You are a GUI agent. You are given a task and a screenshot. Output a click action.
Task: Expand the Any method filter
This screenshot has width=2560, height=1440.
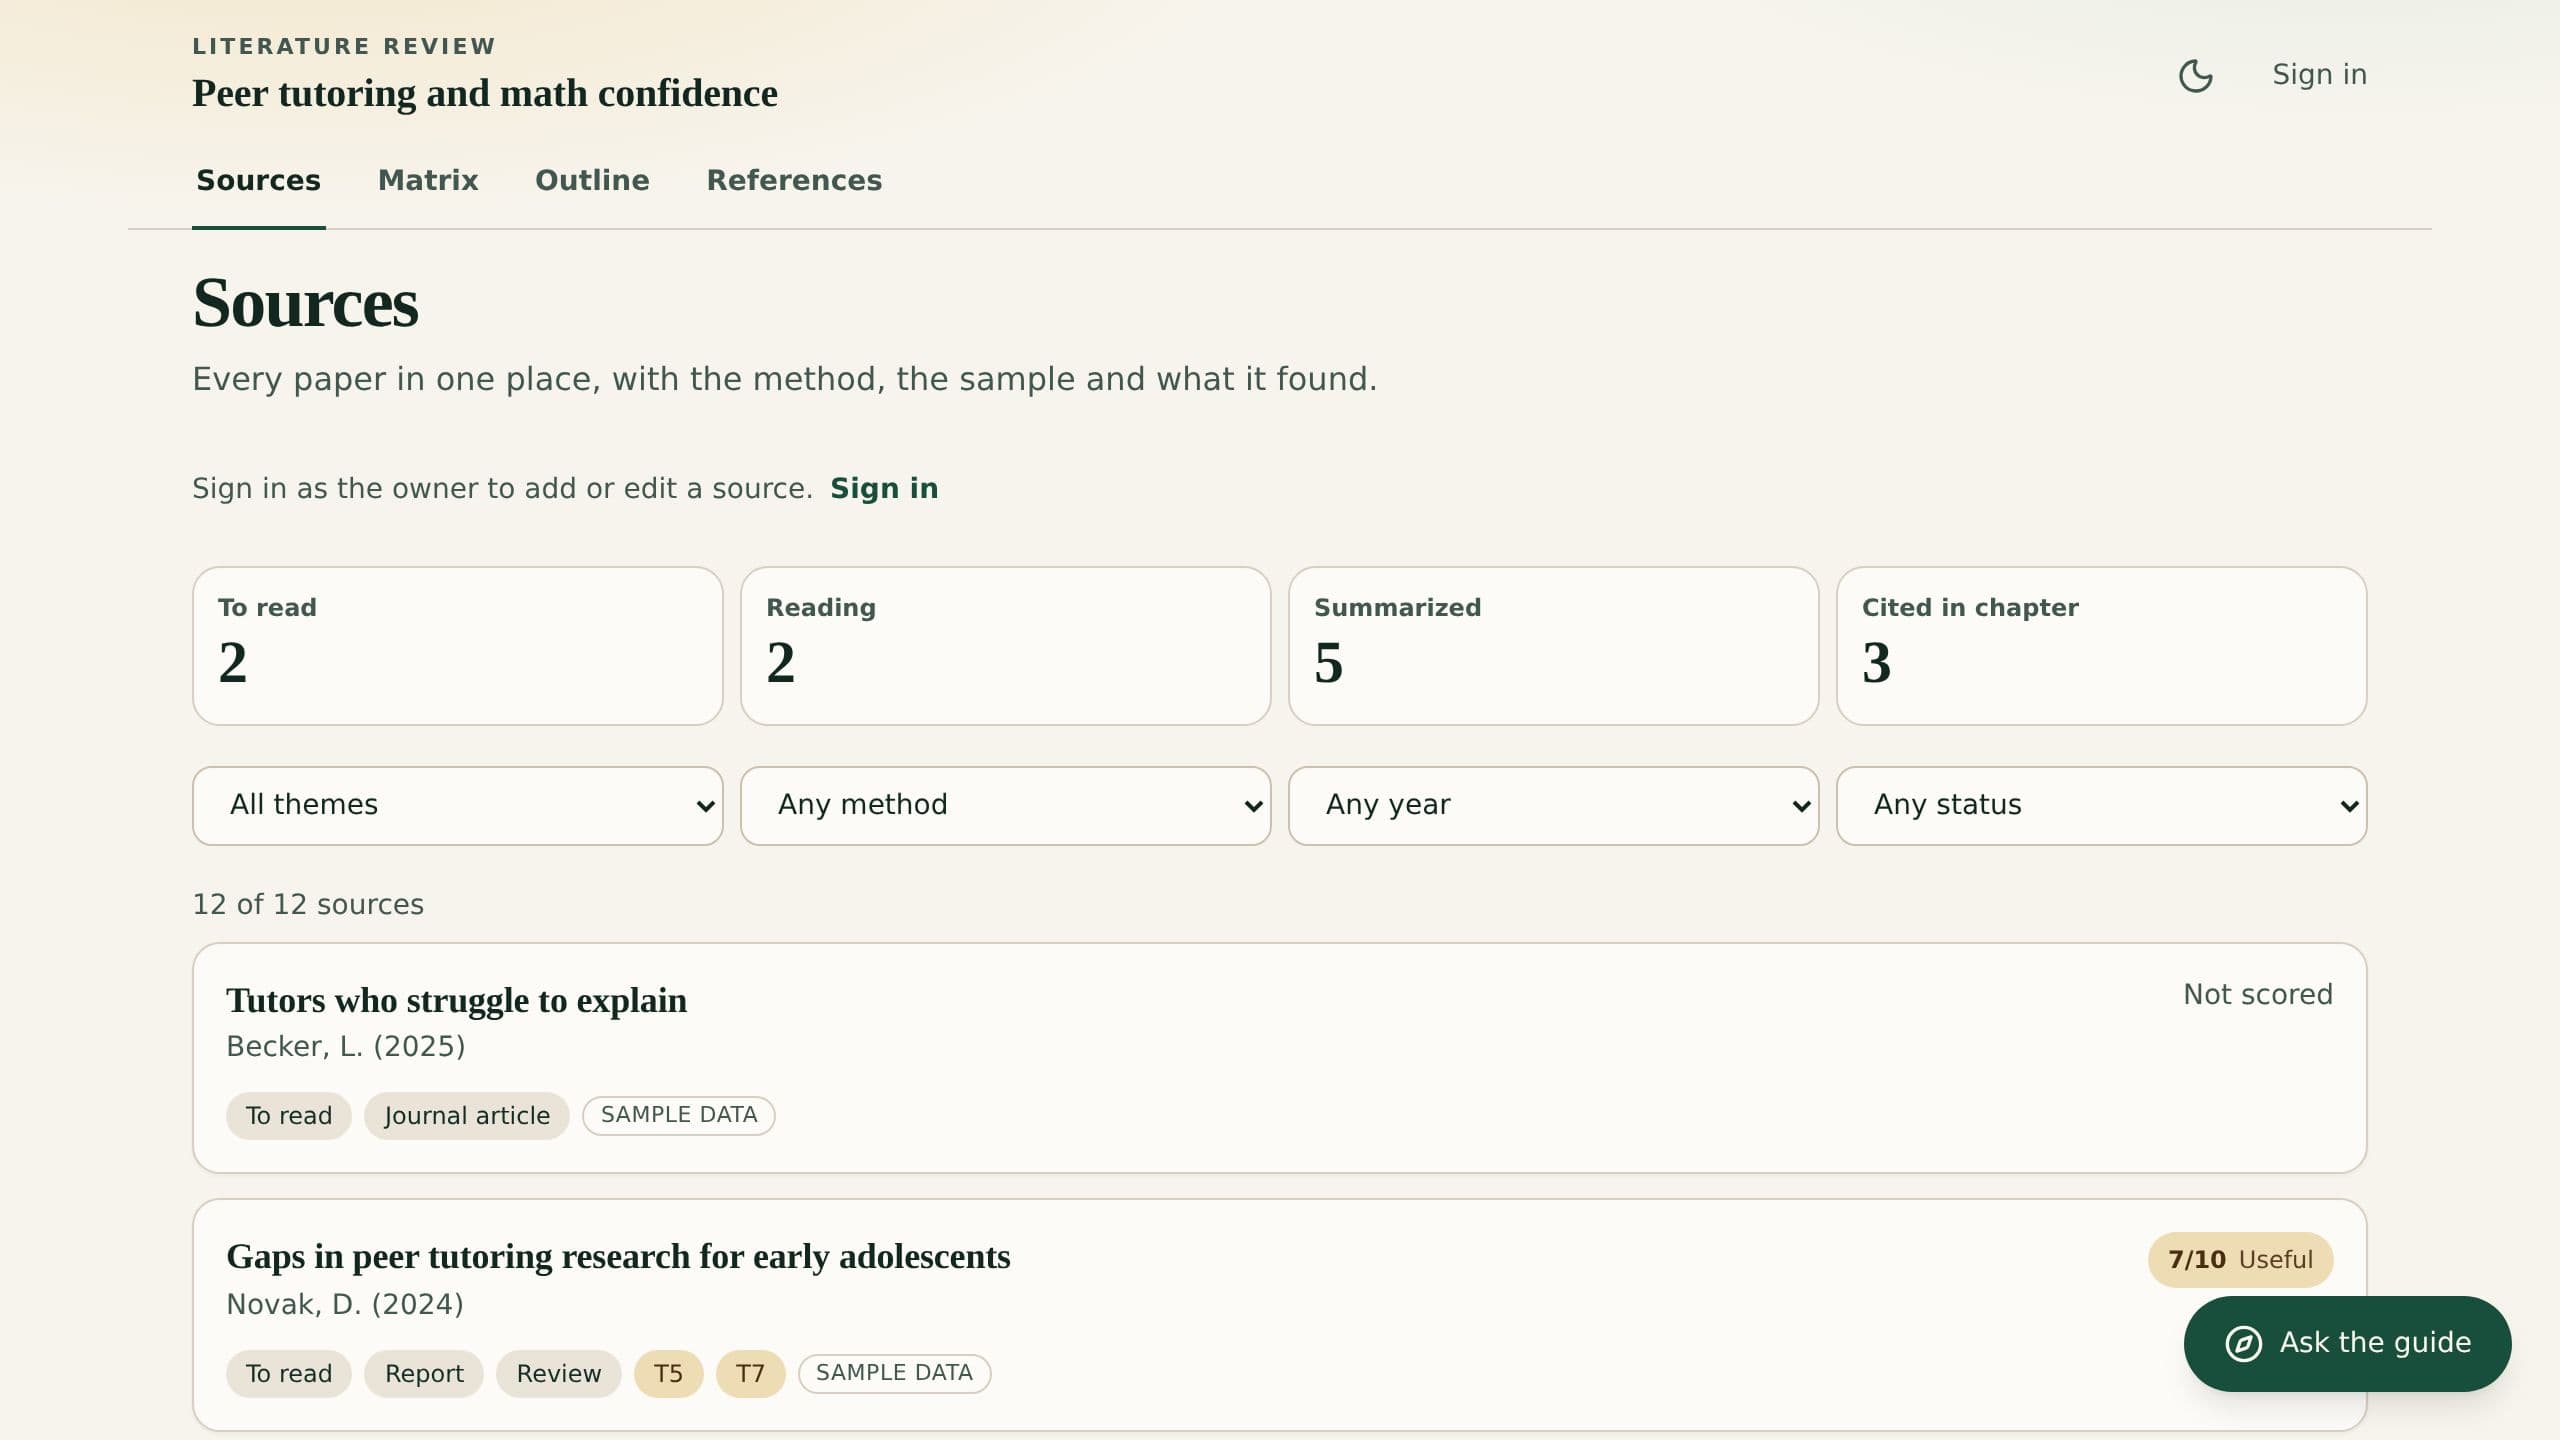click(x=1006, y=806)
